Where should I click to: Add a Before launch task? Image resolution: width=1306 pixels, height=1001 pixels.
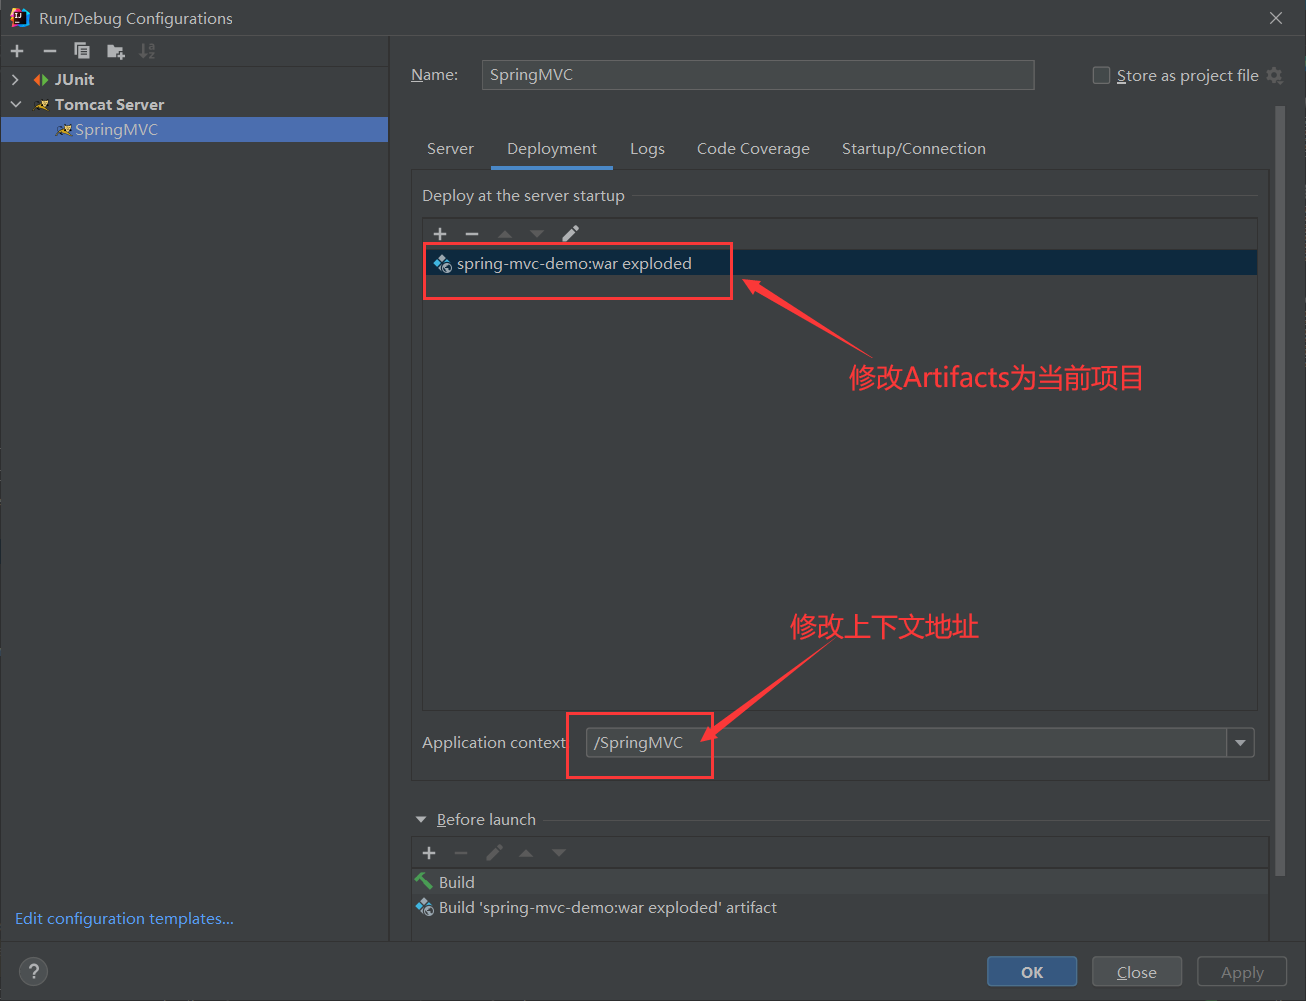pos(429,853)
